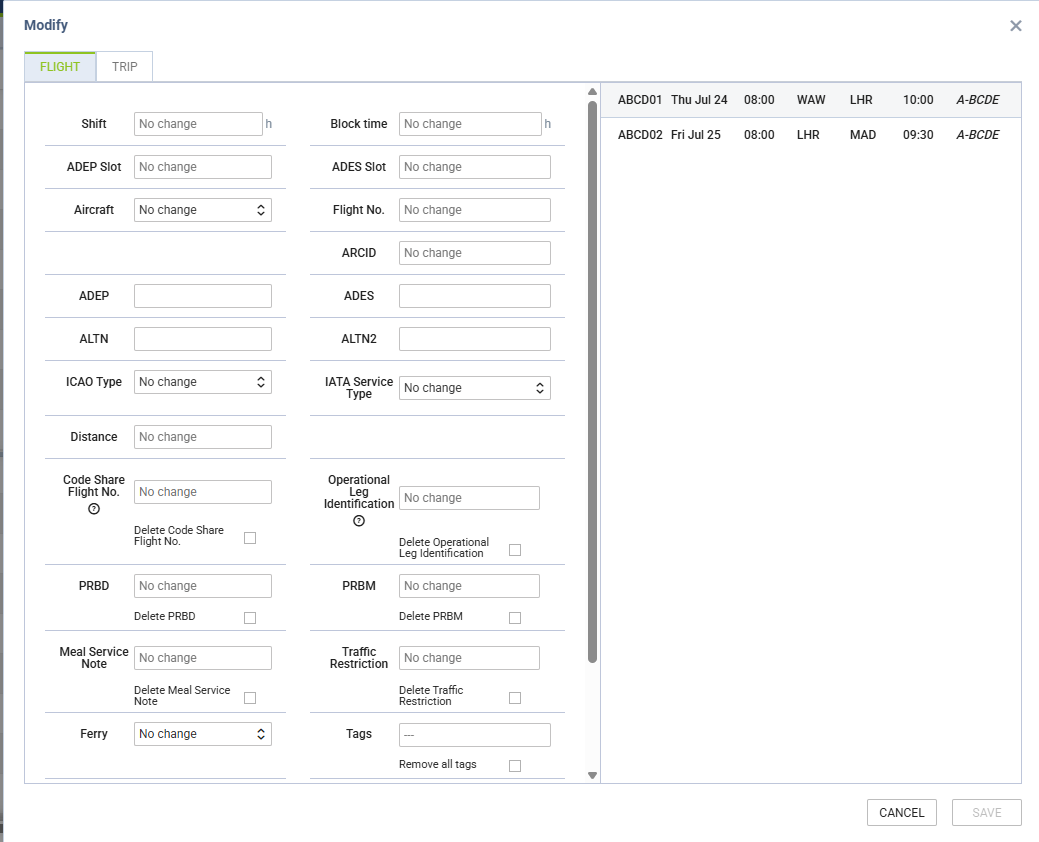Click the SAVE button

[x=987, y=813]
